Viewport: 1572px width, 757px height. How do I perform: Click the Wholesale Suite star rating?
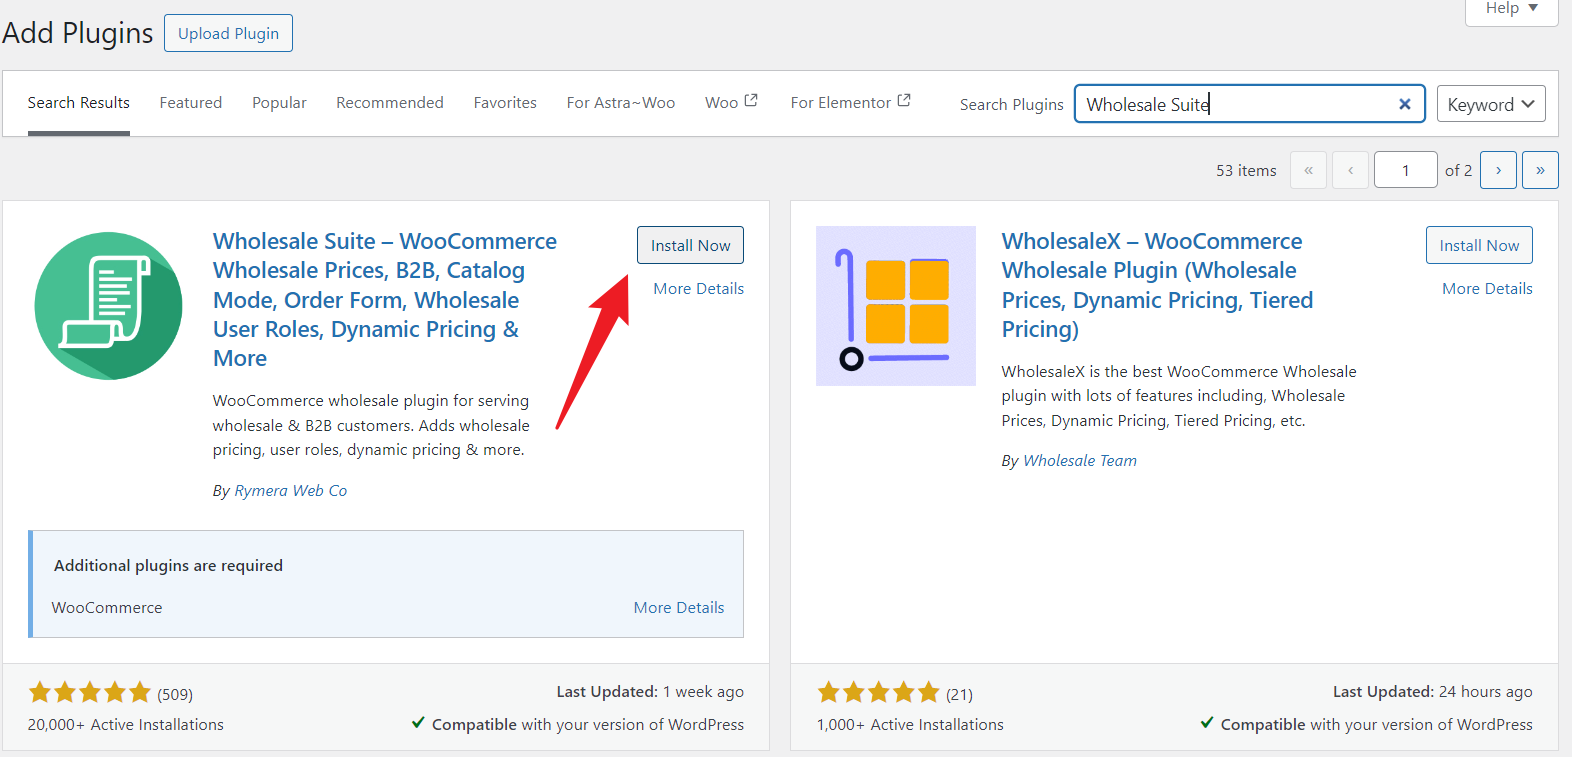coord(90,692)
